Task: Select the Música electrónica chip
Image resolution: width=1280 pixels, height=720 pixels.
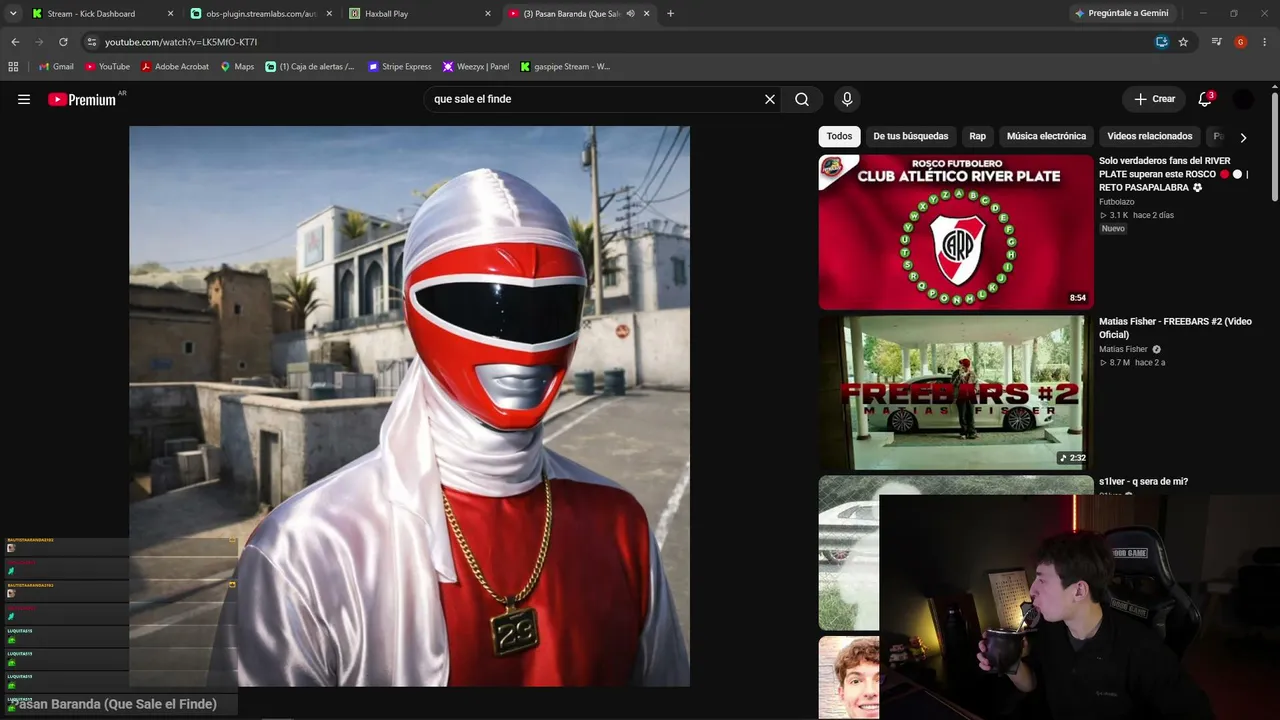Action: [x=1046, y=136]
